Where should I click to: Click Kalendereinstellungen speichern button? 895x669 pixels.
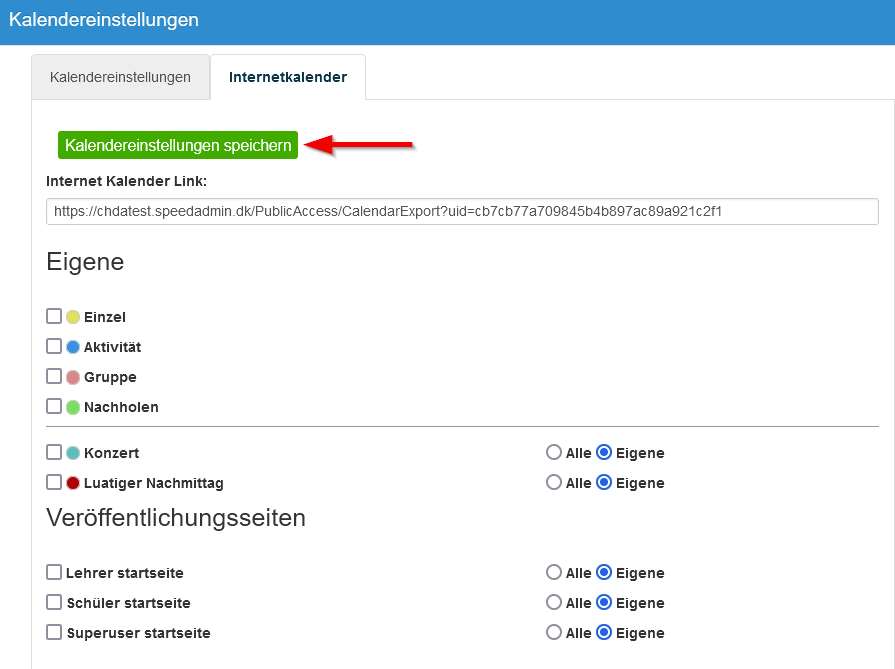click(x=178, y=145)
